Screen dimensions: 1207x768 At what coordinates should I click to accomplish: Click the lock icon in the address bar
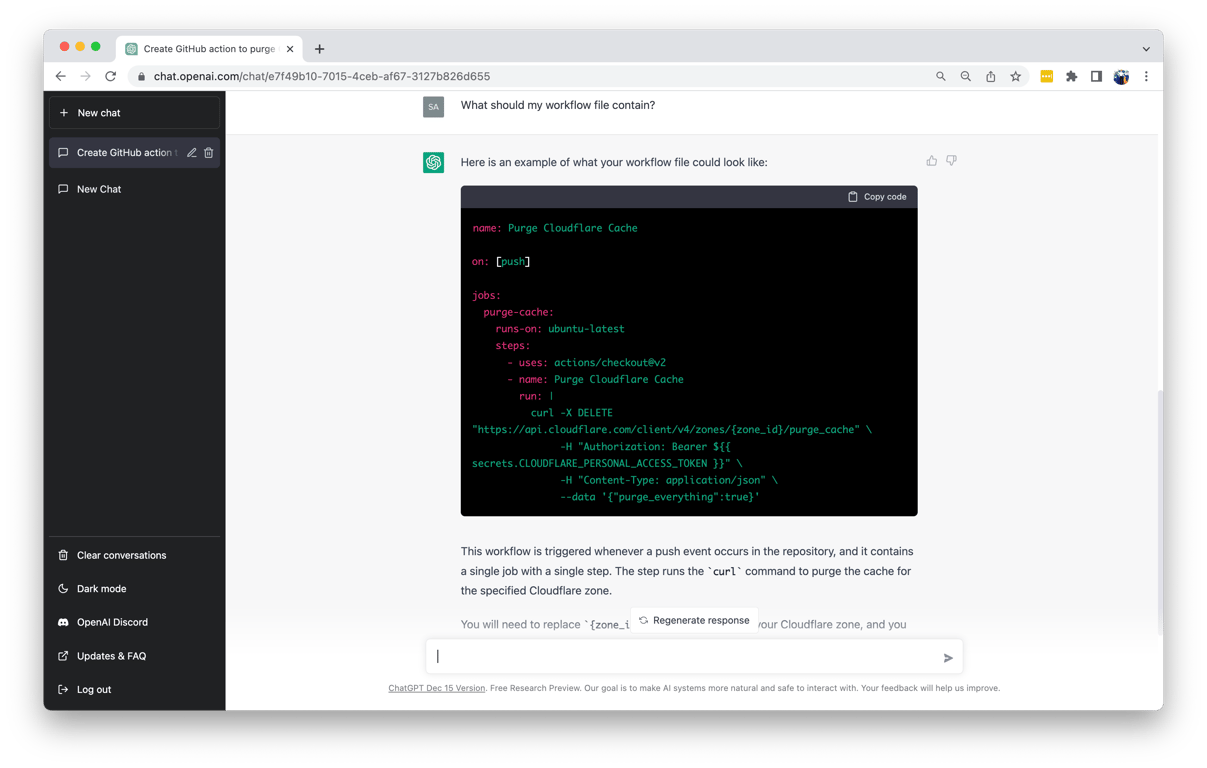[x=141, y=77]
